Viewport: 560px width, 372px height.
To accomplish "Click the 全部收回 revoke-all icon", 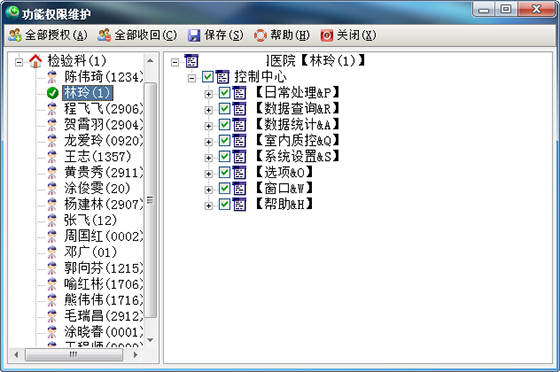I will tap(104, 35).
